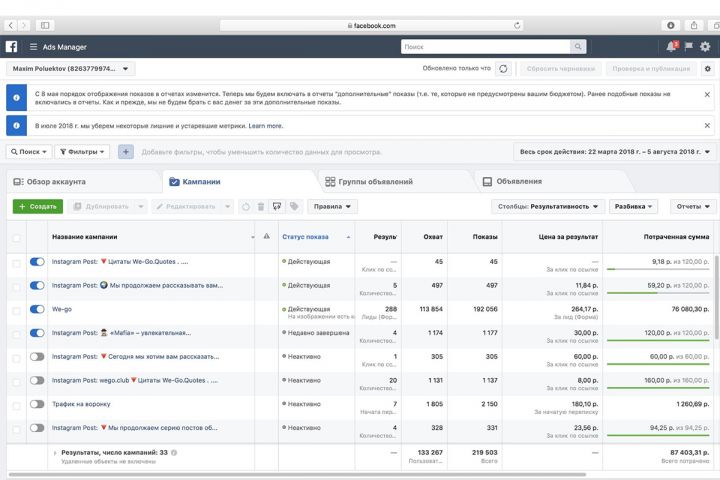Add a filter with the plus button
Image resolution: width=720 pixels, height=480 pixels.
(x=126, y=152)
